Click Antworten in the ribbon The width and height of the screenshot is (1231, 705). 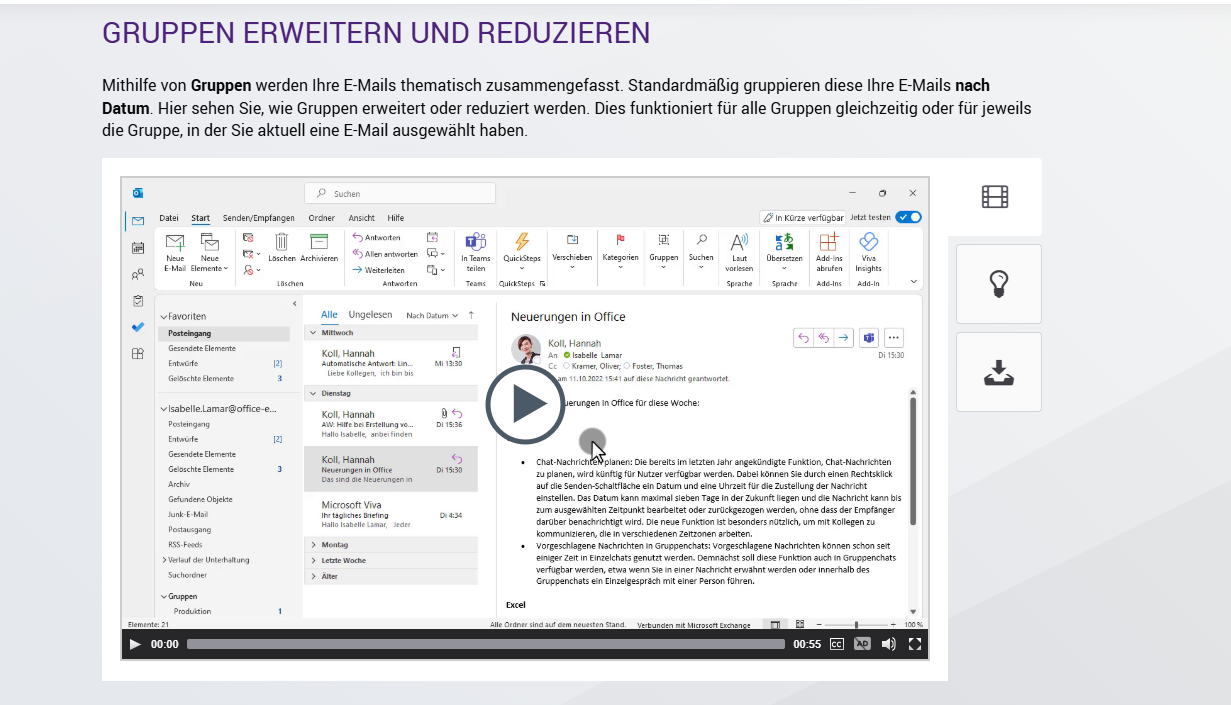point(377,237)
